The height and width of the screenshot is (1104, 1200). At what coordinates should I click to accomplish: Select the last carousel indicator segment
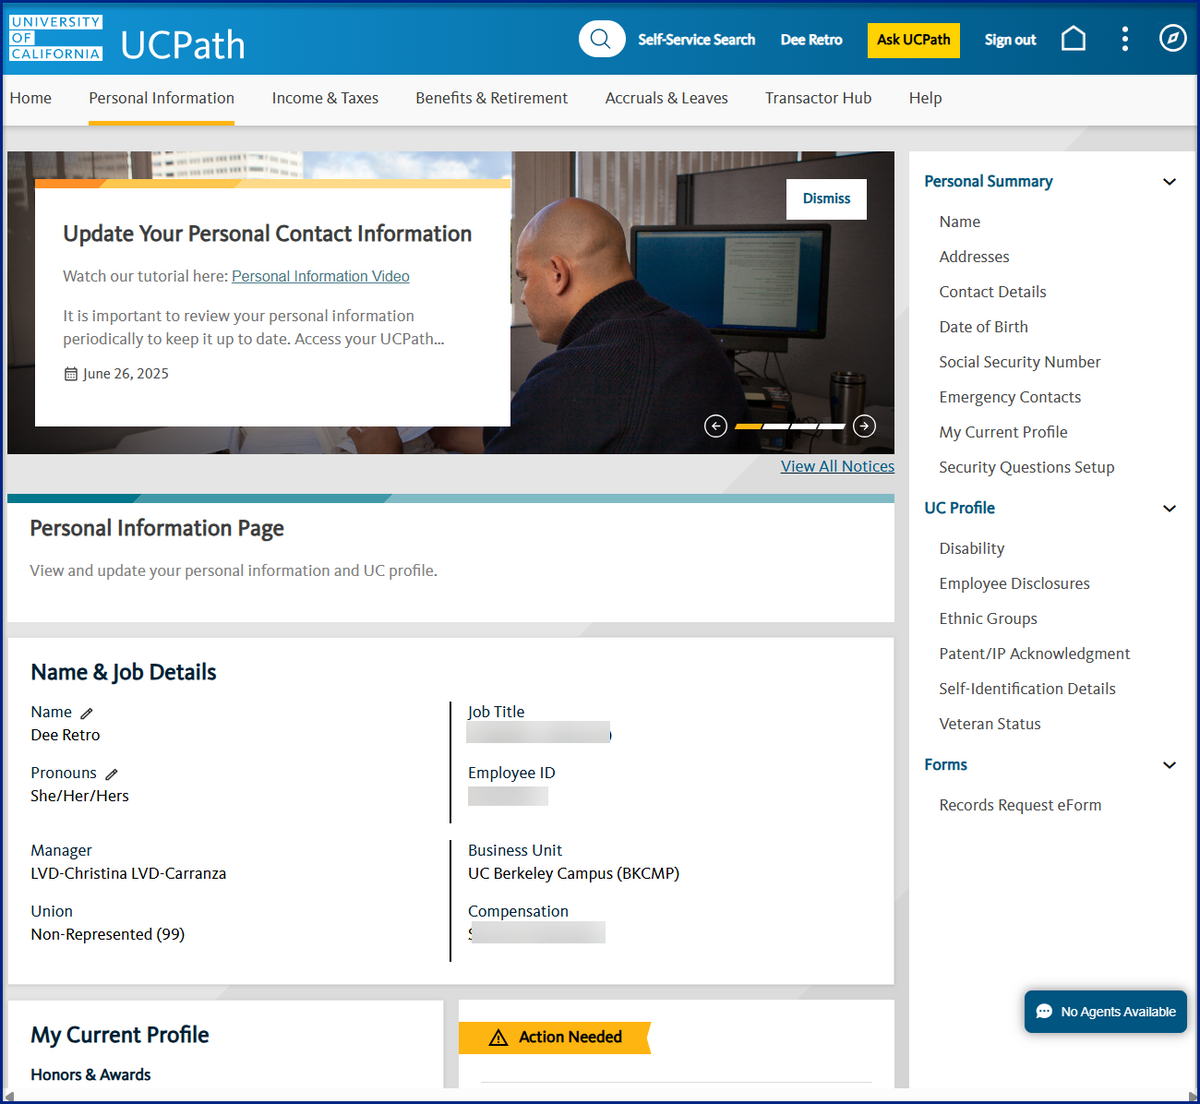(832, 427)
